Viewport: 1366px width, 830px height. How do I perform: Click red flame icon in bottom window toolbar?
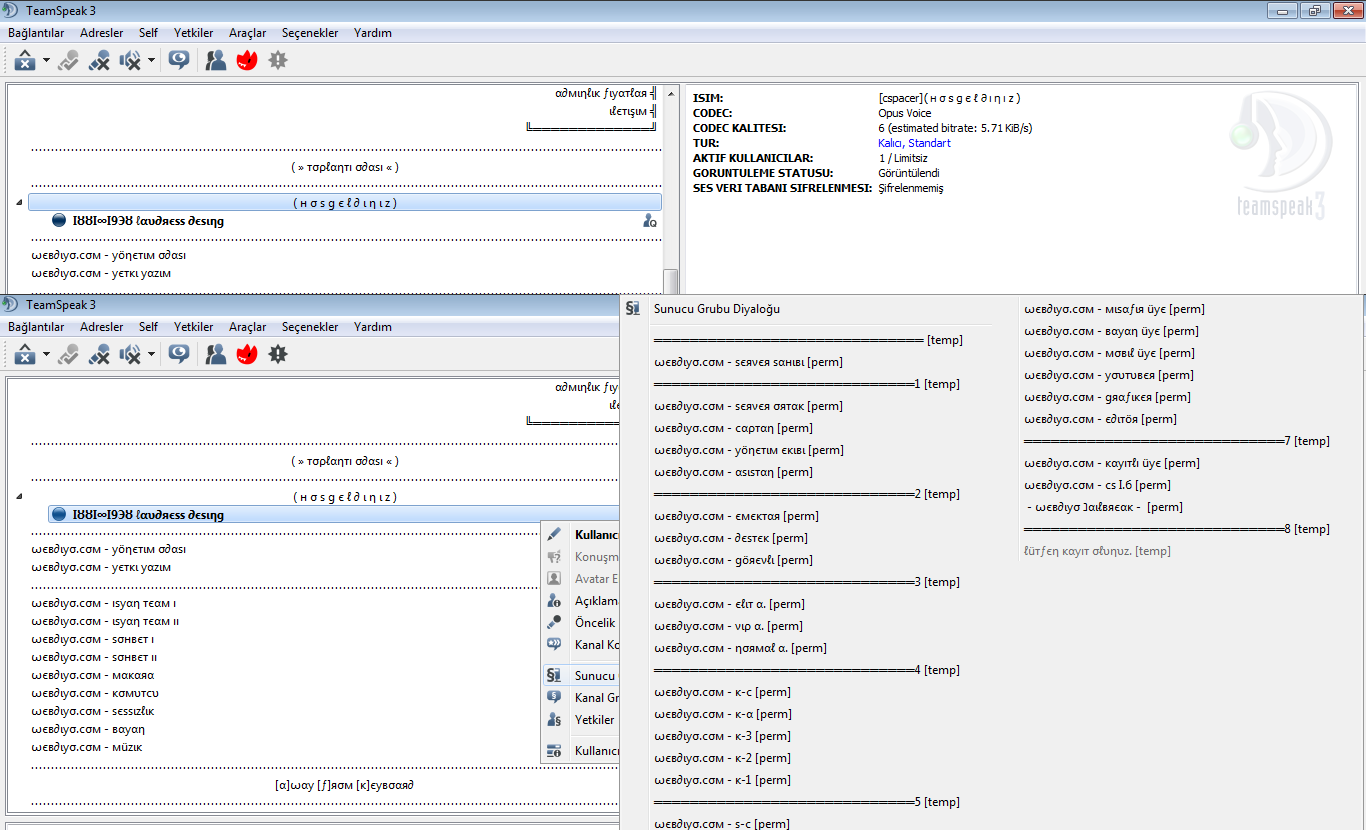coord(247,354)
